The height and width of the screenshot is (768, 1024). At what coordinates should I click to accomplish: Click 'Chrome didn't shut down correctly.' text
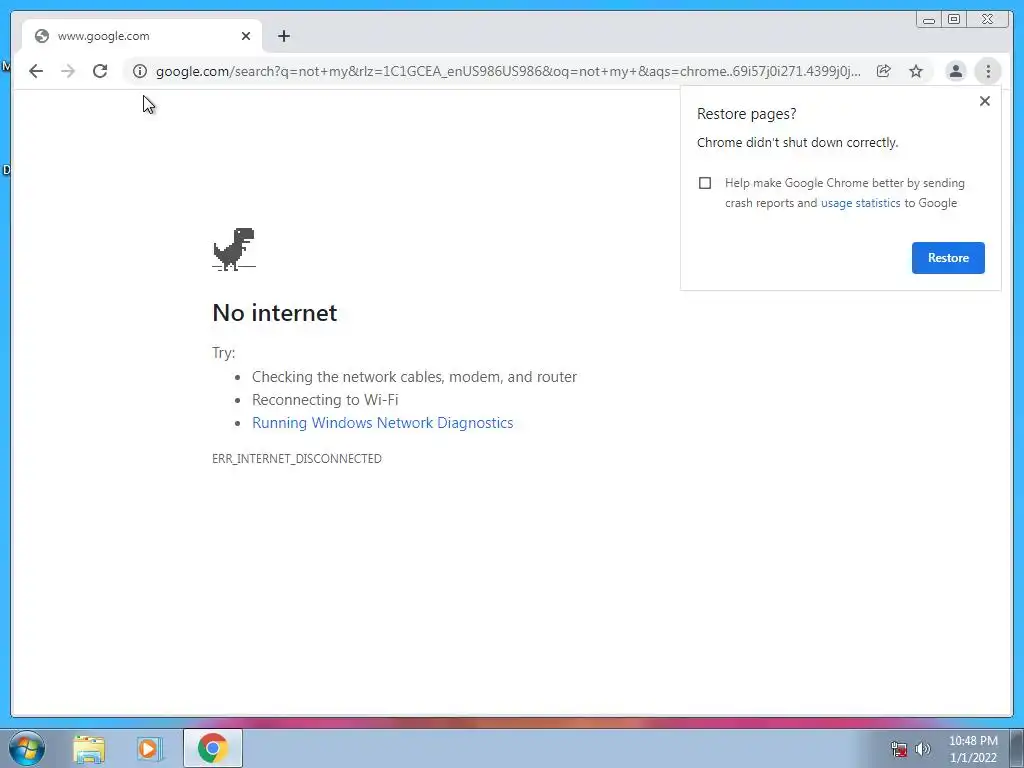tap(797, 142)
